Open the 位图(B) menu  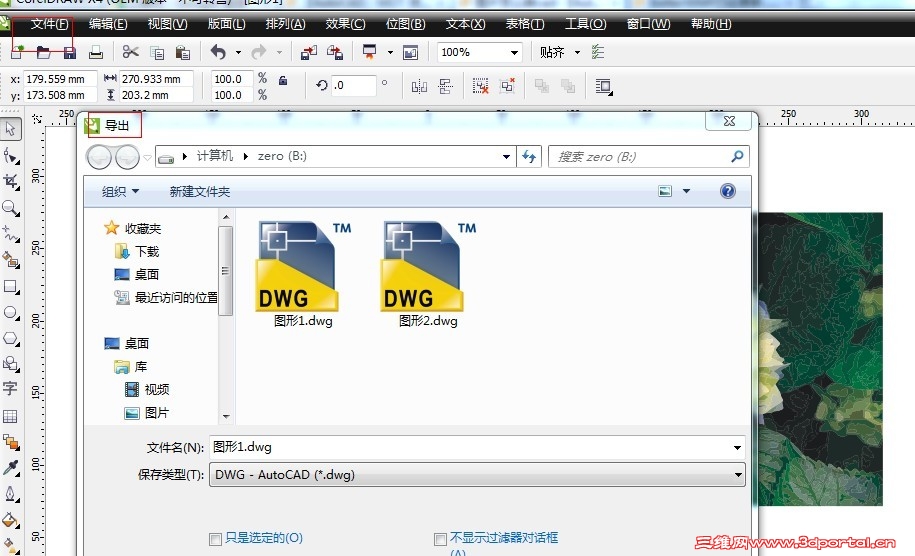(x=406, y=24)
